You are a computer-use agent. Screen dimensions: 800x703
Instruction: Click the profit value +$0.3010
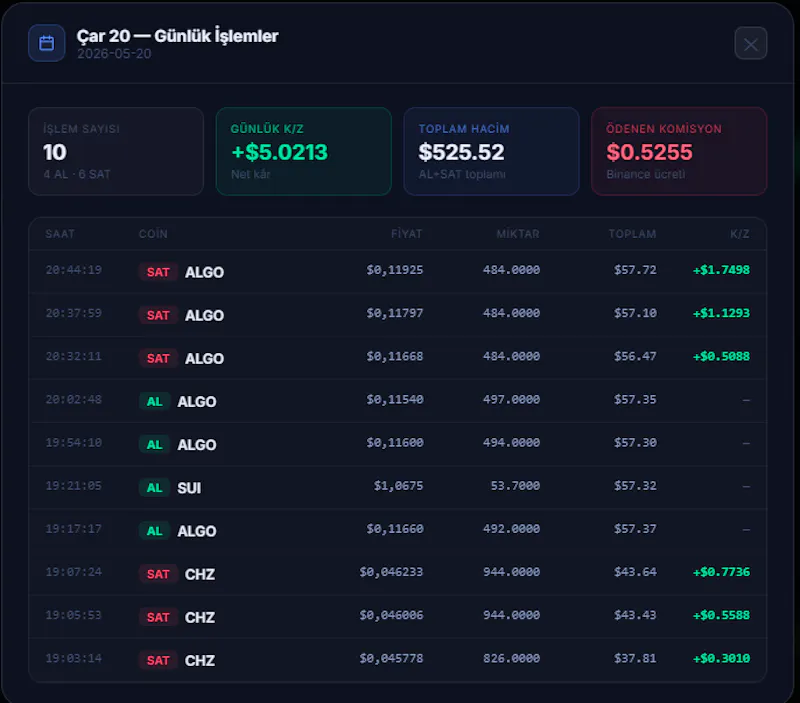(721, 658)
